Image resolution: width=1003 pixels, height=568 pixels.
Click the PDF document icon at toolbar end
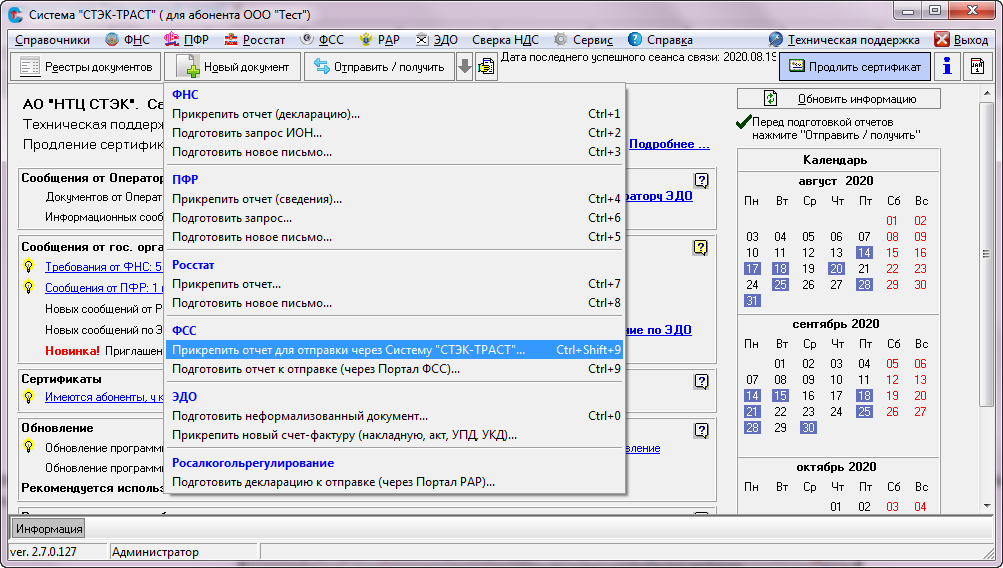click(977, 67)
